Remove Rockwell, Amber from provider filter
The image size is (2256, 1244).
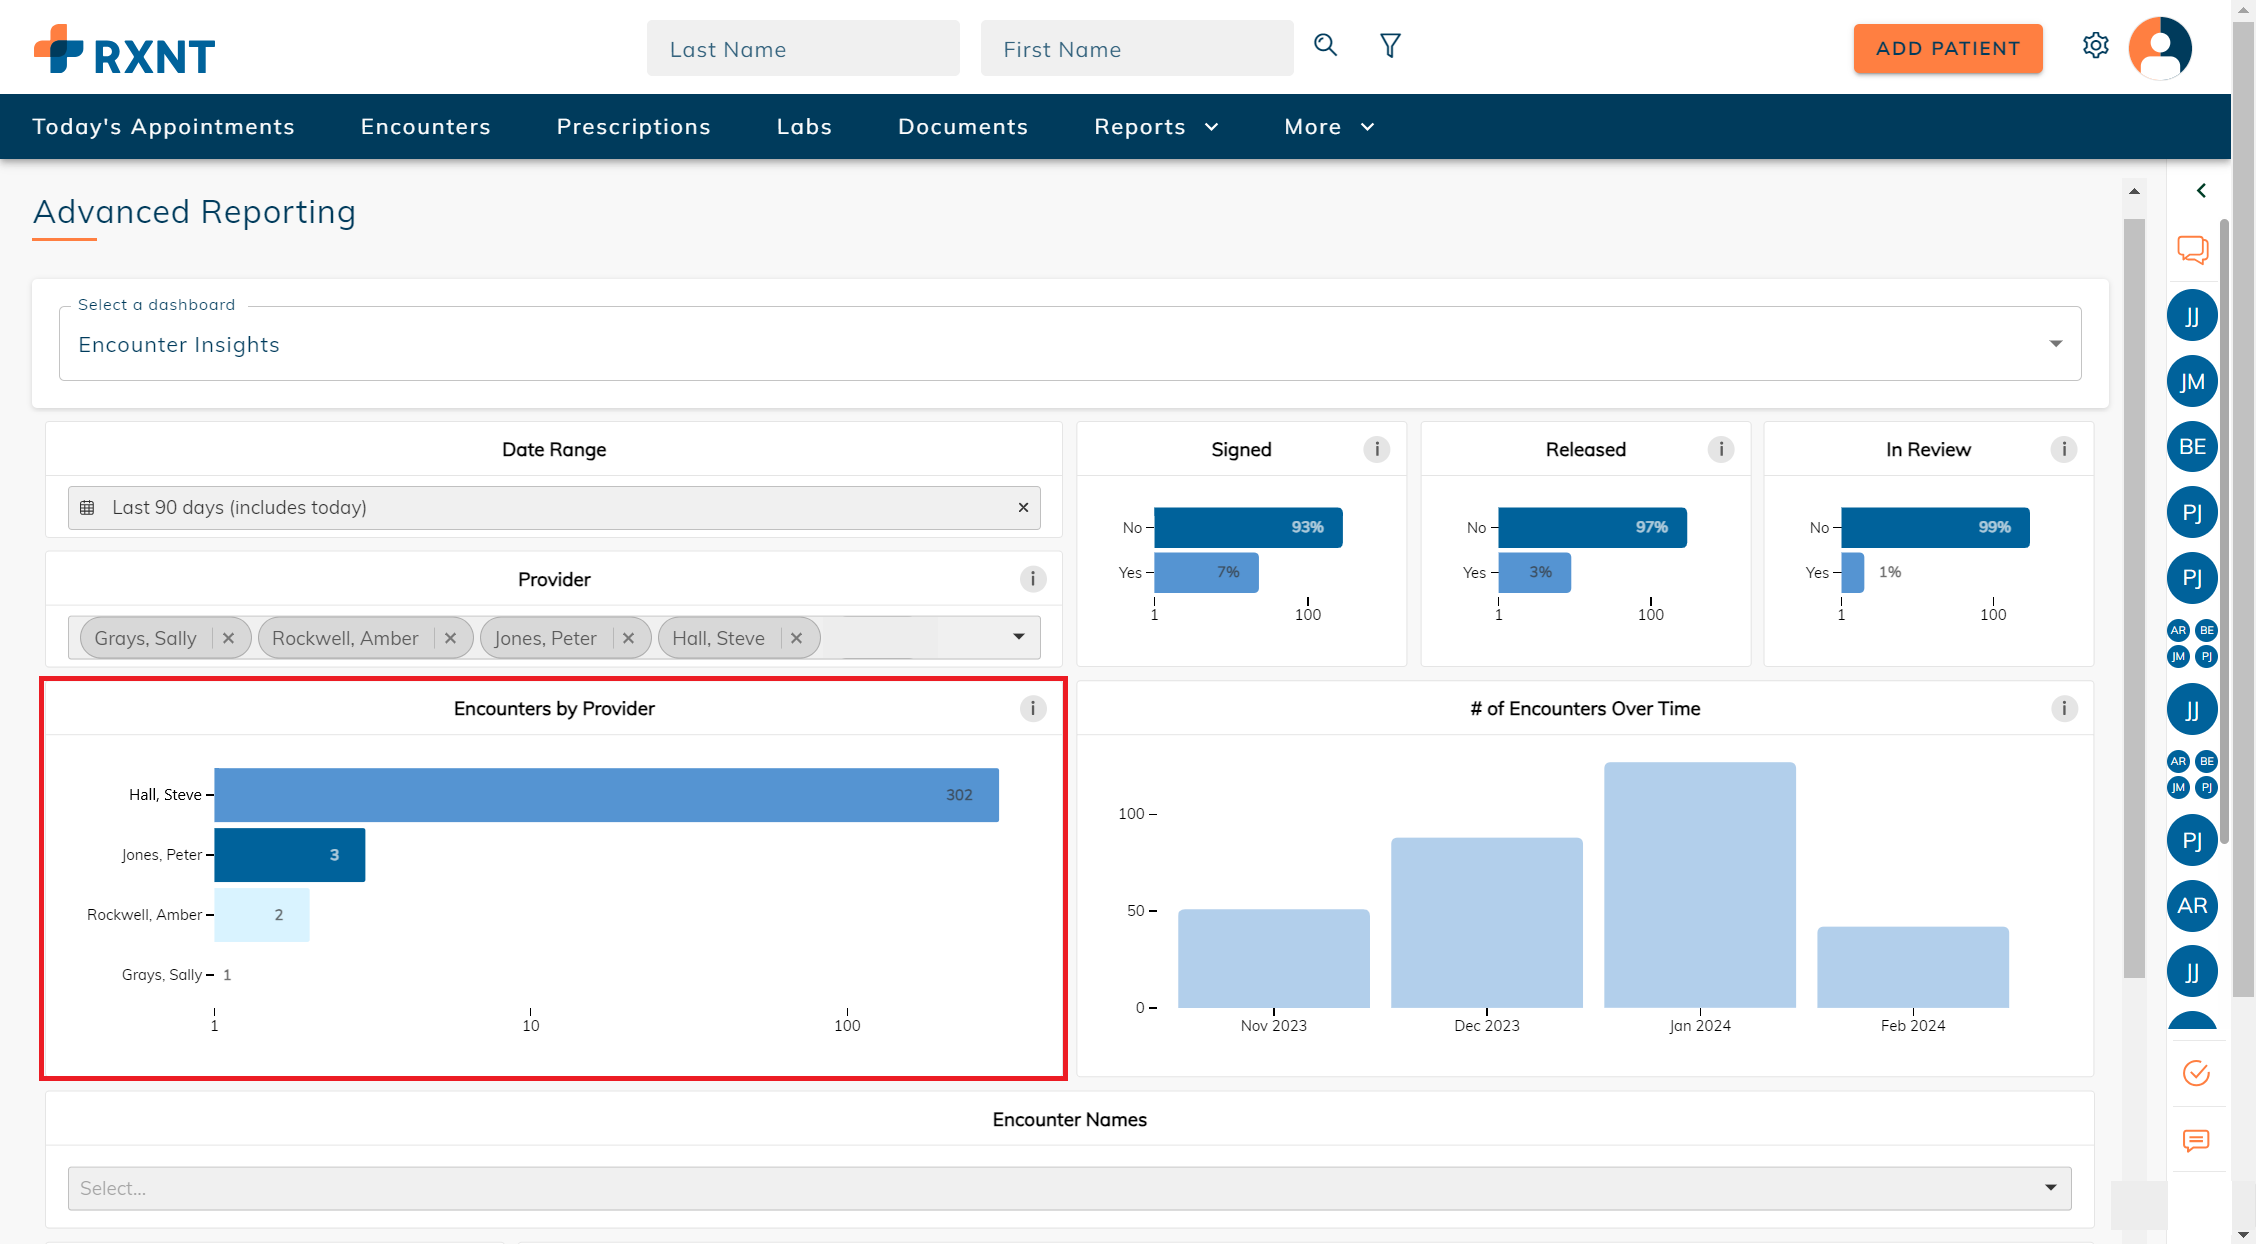[x=450, y=638]
